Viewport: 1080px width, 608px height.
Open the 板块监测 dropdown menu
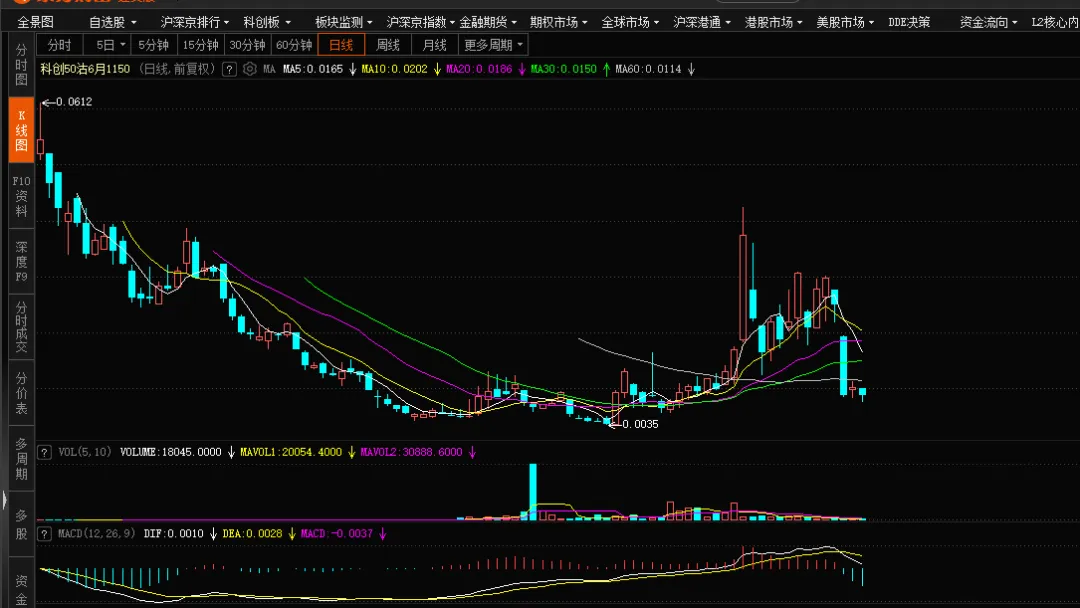344,23
